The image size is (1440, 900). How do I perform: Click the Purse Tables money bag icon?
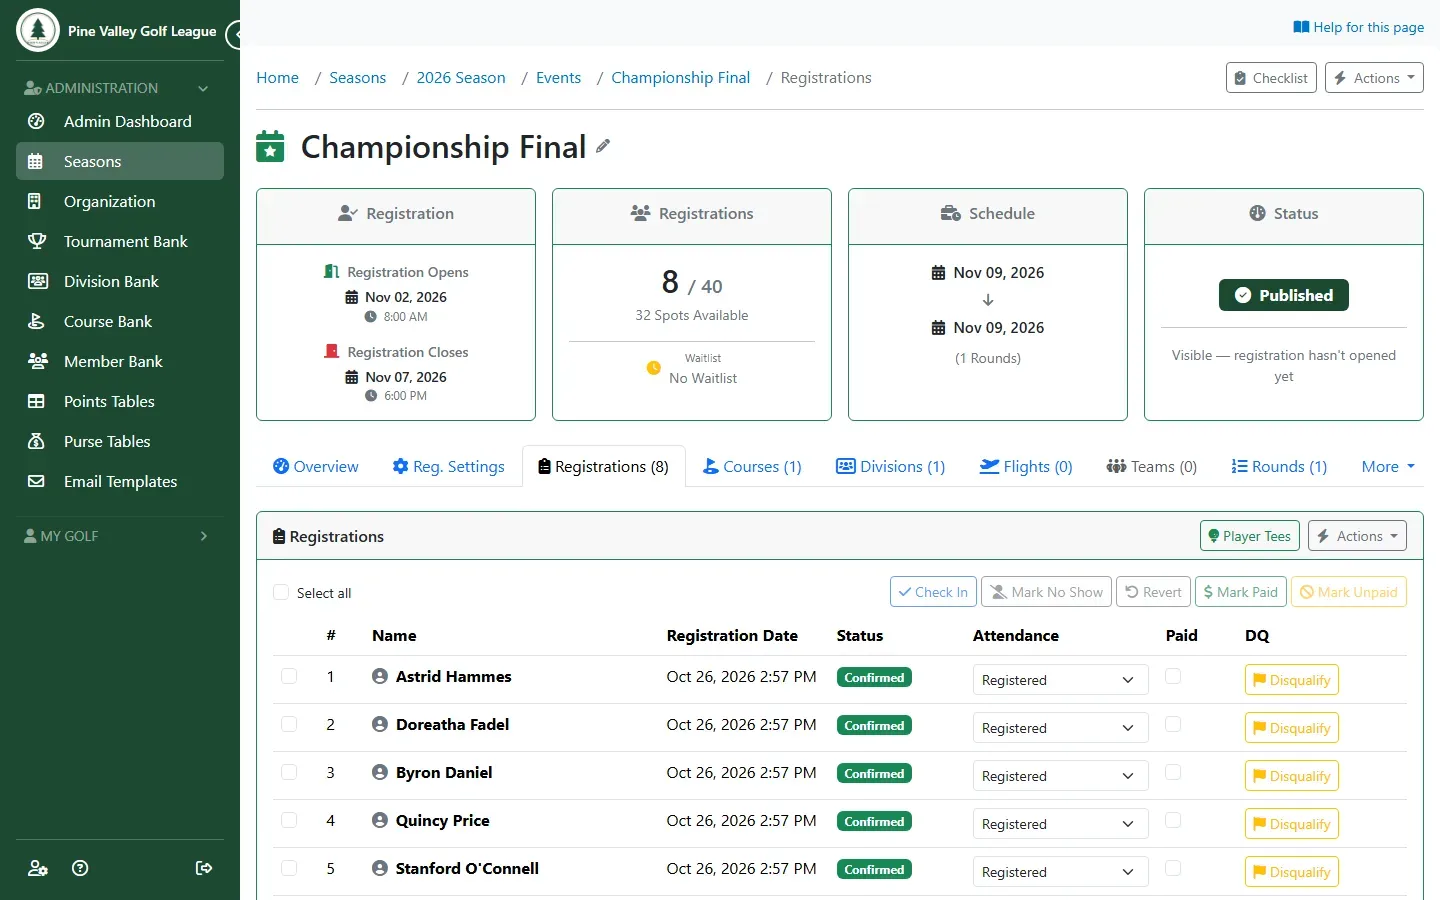[x=36, y=441]
